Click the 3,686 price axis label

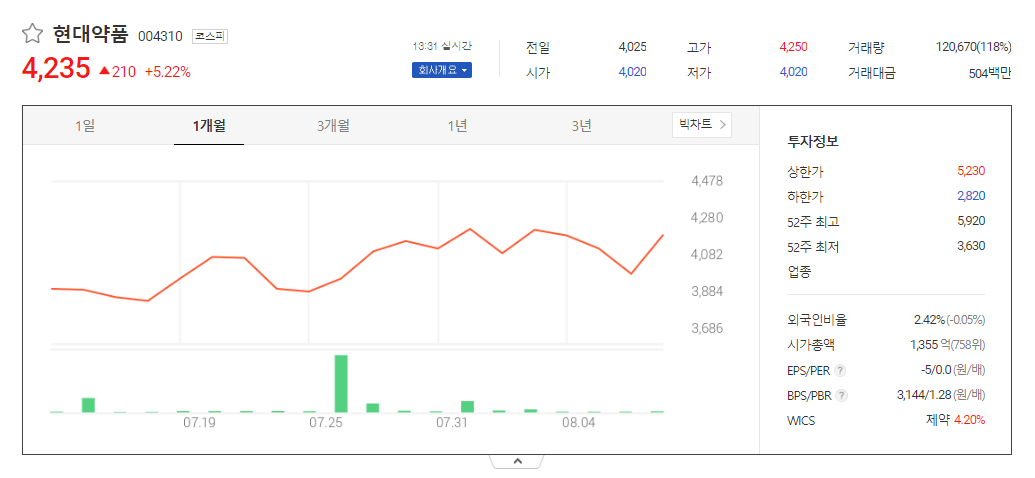coord(707,328)
